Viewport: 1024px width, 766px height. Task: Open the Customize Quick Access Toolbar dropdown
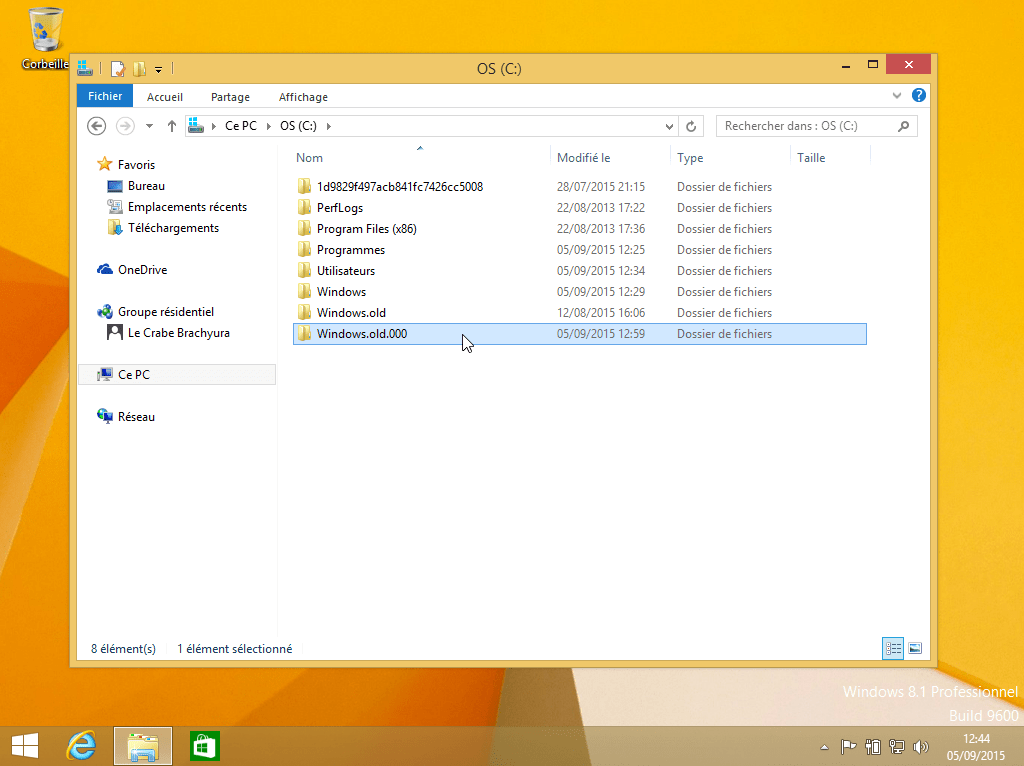tap(158, 69)
